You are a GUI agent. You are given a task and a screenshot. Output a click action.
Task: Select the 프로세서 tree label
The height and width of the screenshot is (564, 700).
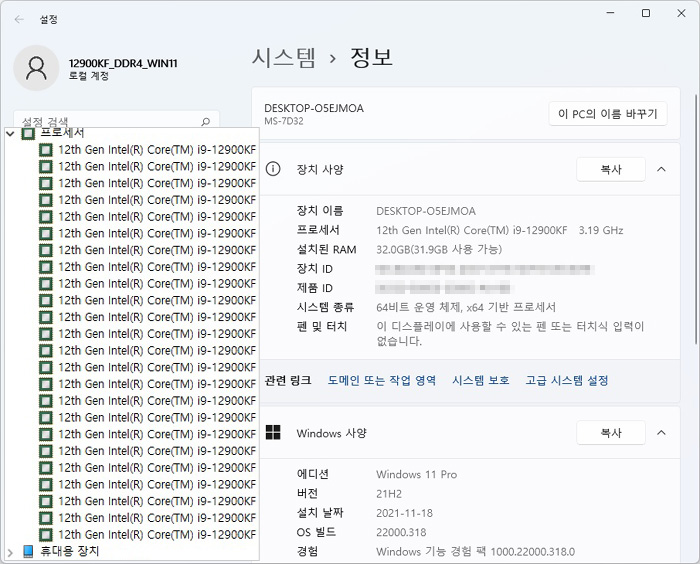pos(62,133)
